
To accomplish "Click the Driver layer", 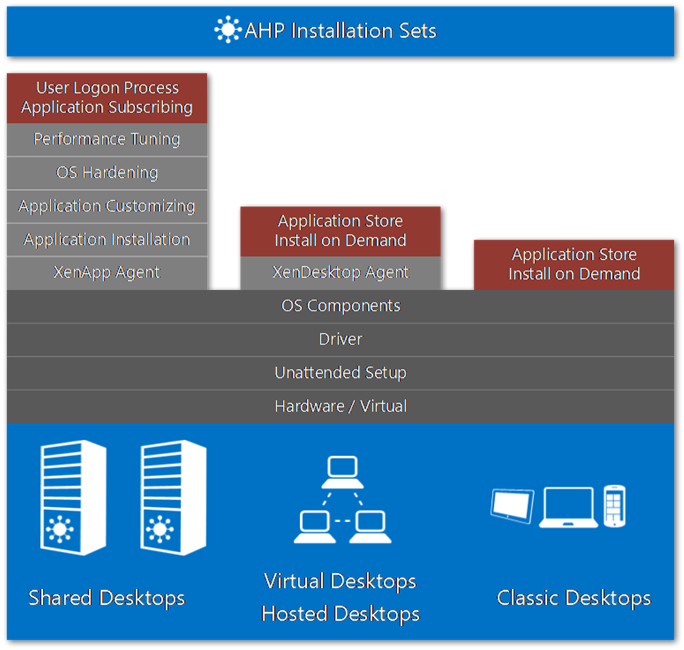I will click(x=340, y=340).
